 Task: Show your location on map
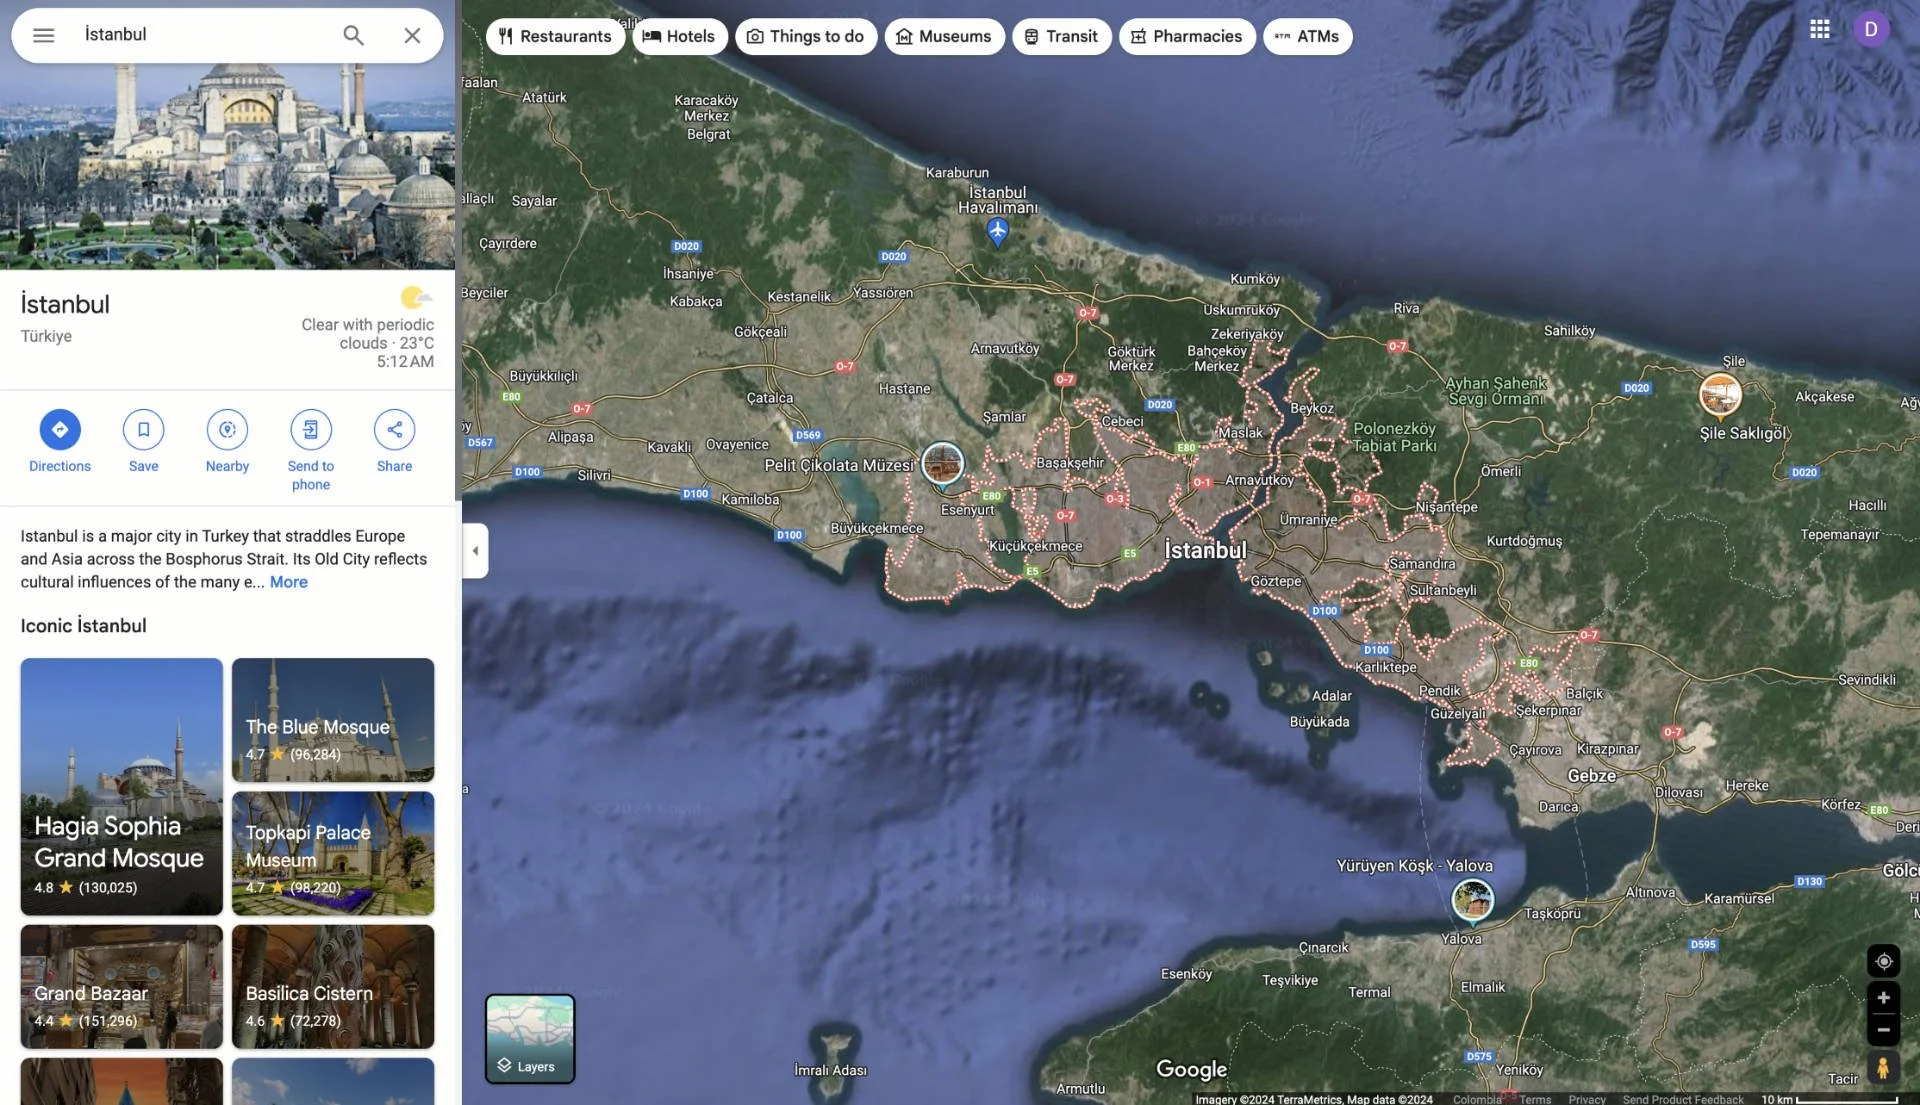click(1883, 961)
